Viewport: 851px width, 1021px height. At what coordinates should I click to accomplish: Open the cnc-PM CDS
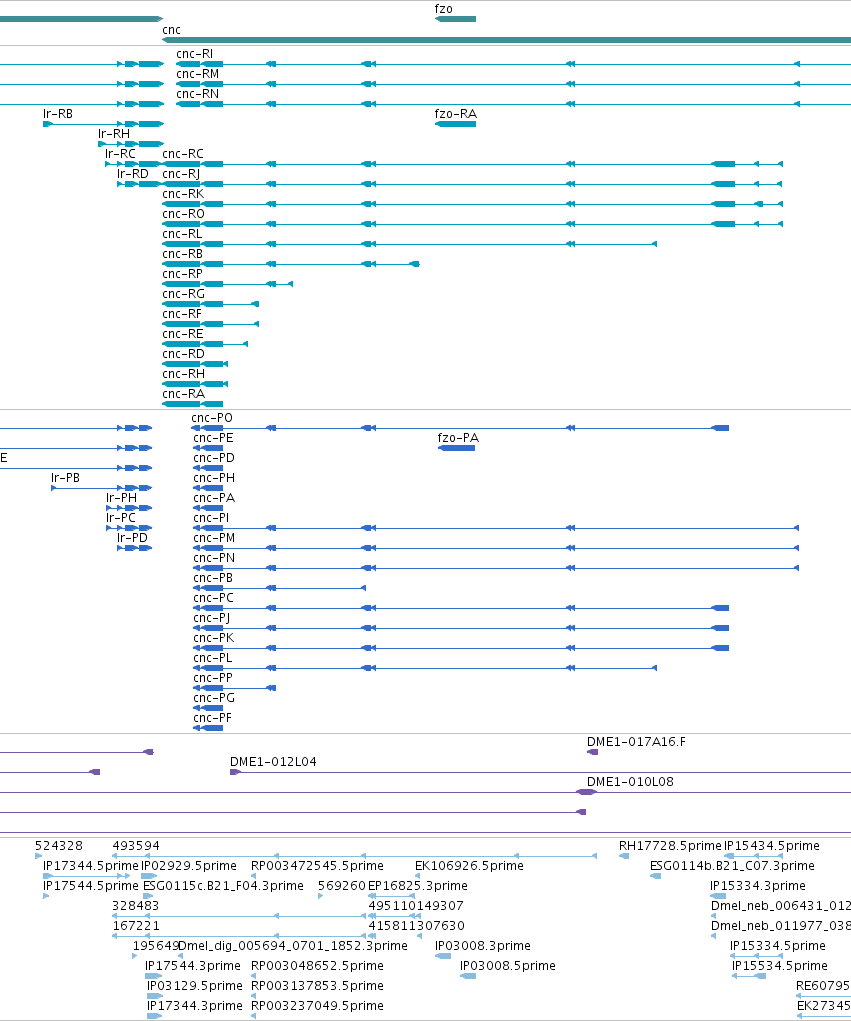(x=214, y=538)
